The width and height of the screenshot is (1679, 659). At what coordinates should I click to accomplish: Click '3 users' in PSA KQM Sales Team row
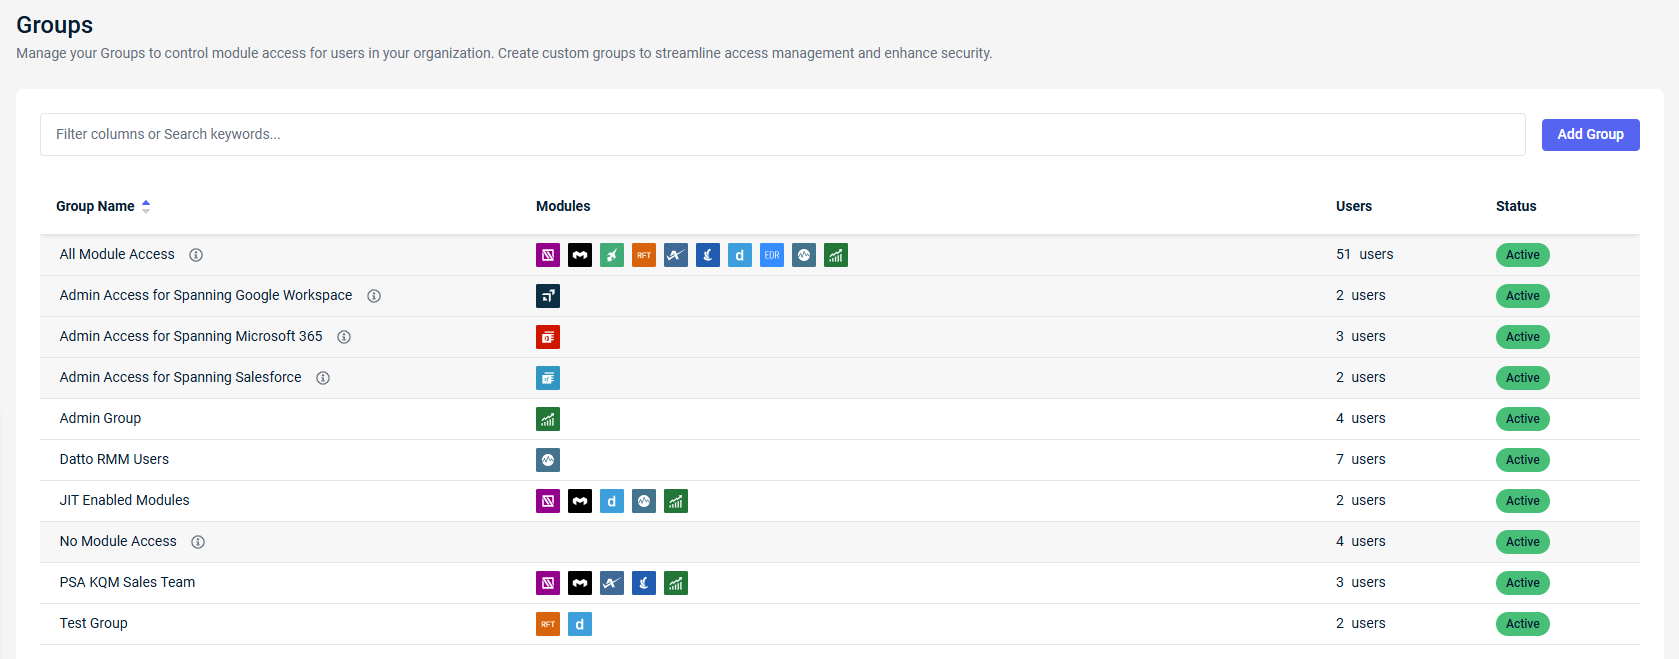tap(1360, 582)
